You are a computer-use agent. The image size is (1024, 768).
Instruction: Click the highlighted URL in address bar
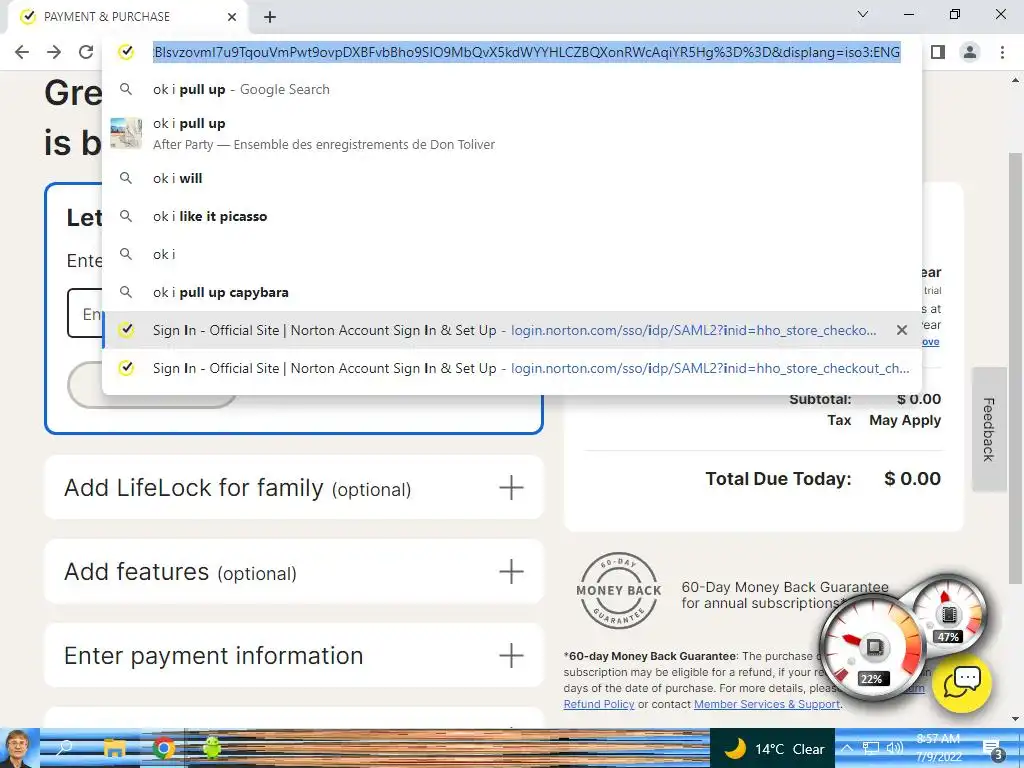[x=526, y=52]
